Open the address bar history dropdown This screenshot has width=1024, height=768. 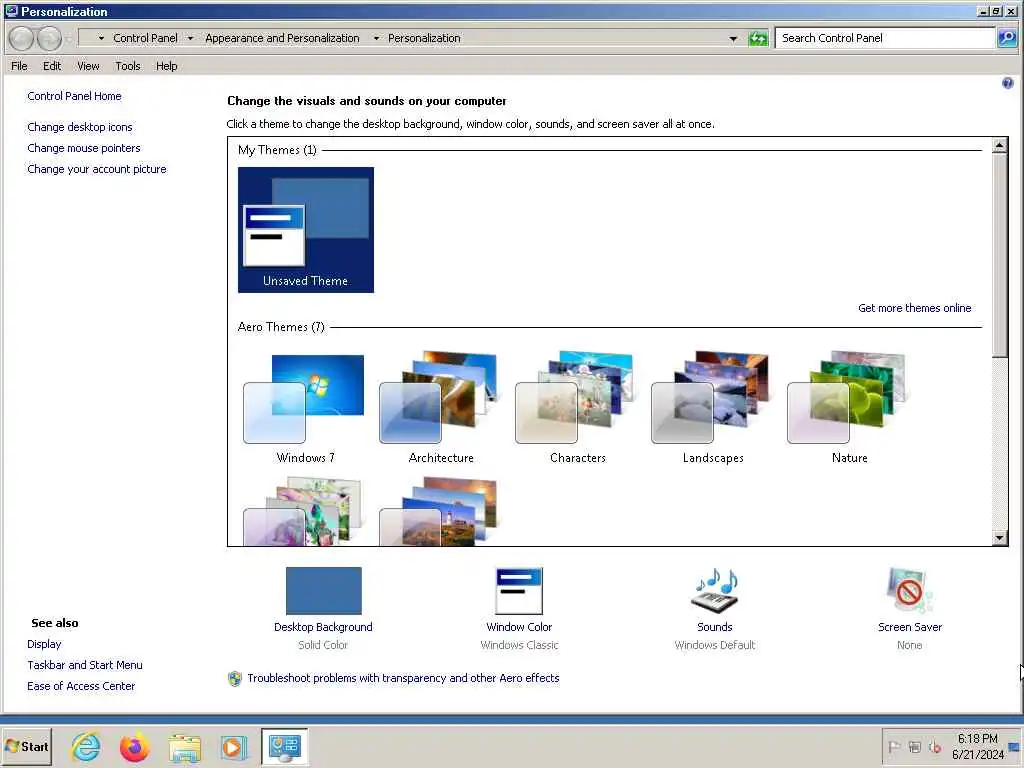click(x=733, y=39)
